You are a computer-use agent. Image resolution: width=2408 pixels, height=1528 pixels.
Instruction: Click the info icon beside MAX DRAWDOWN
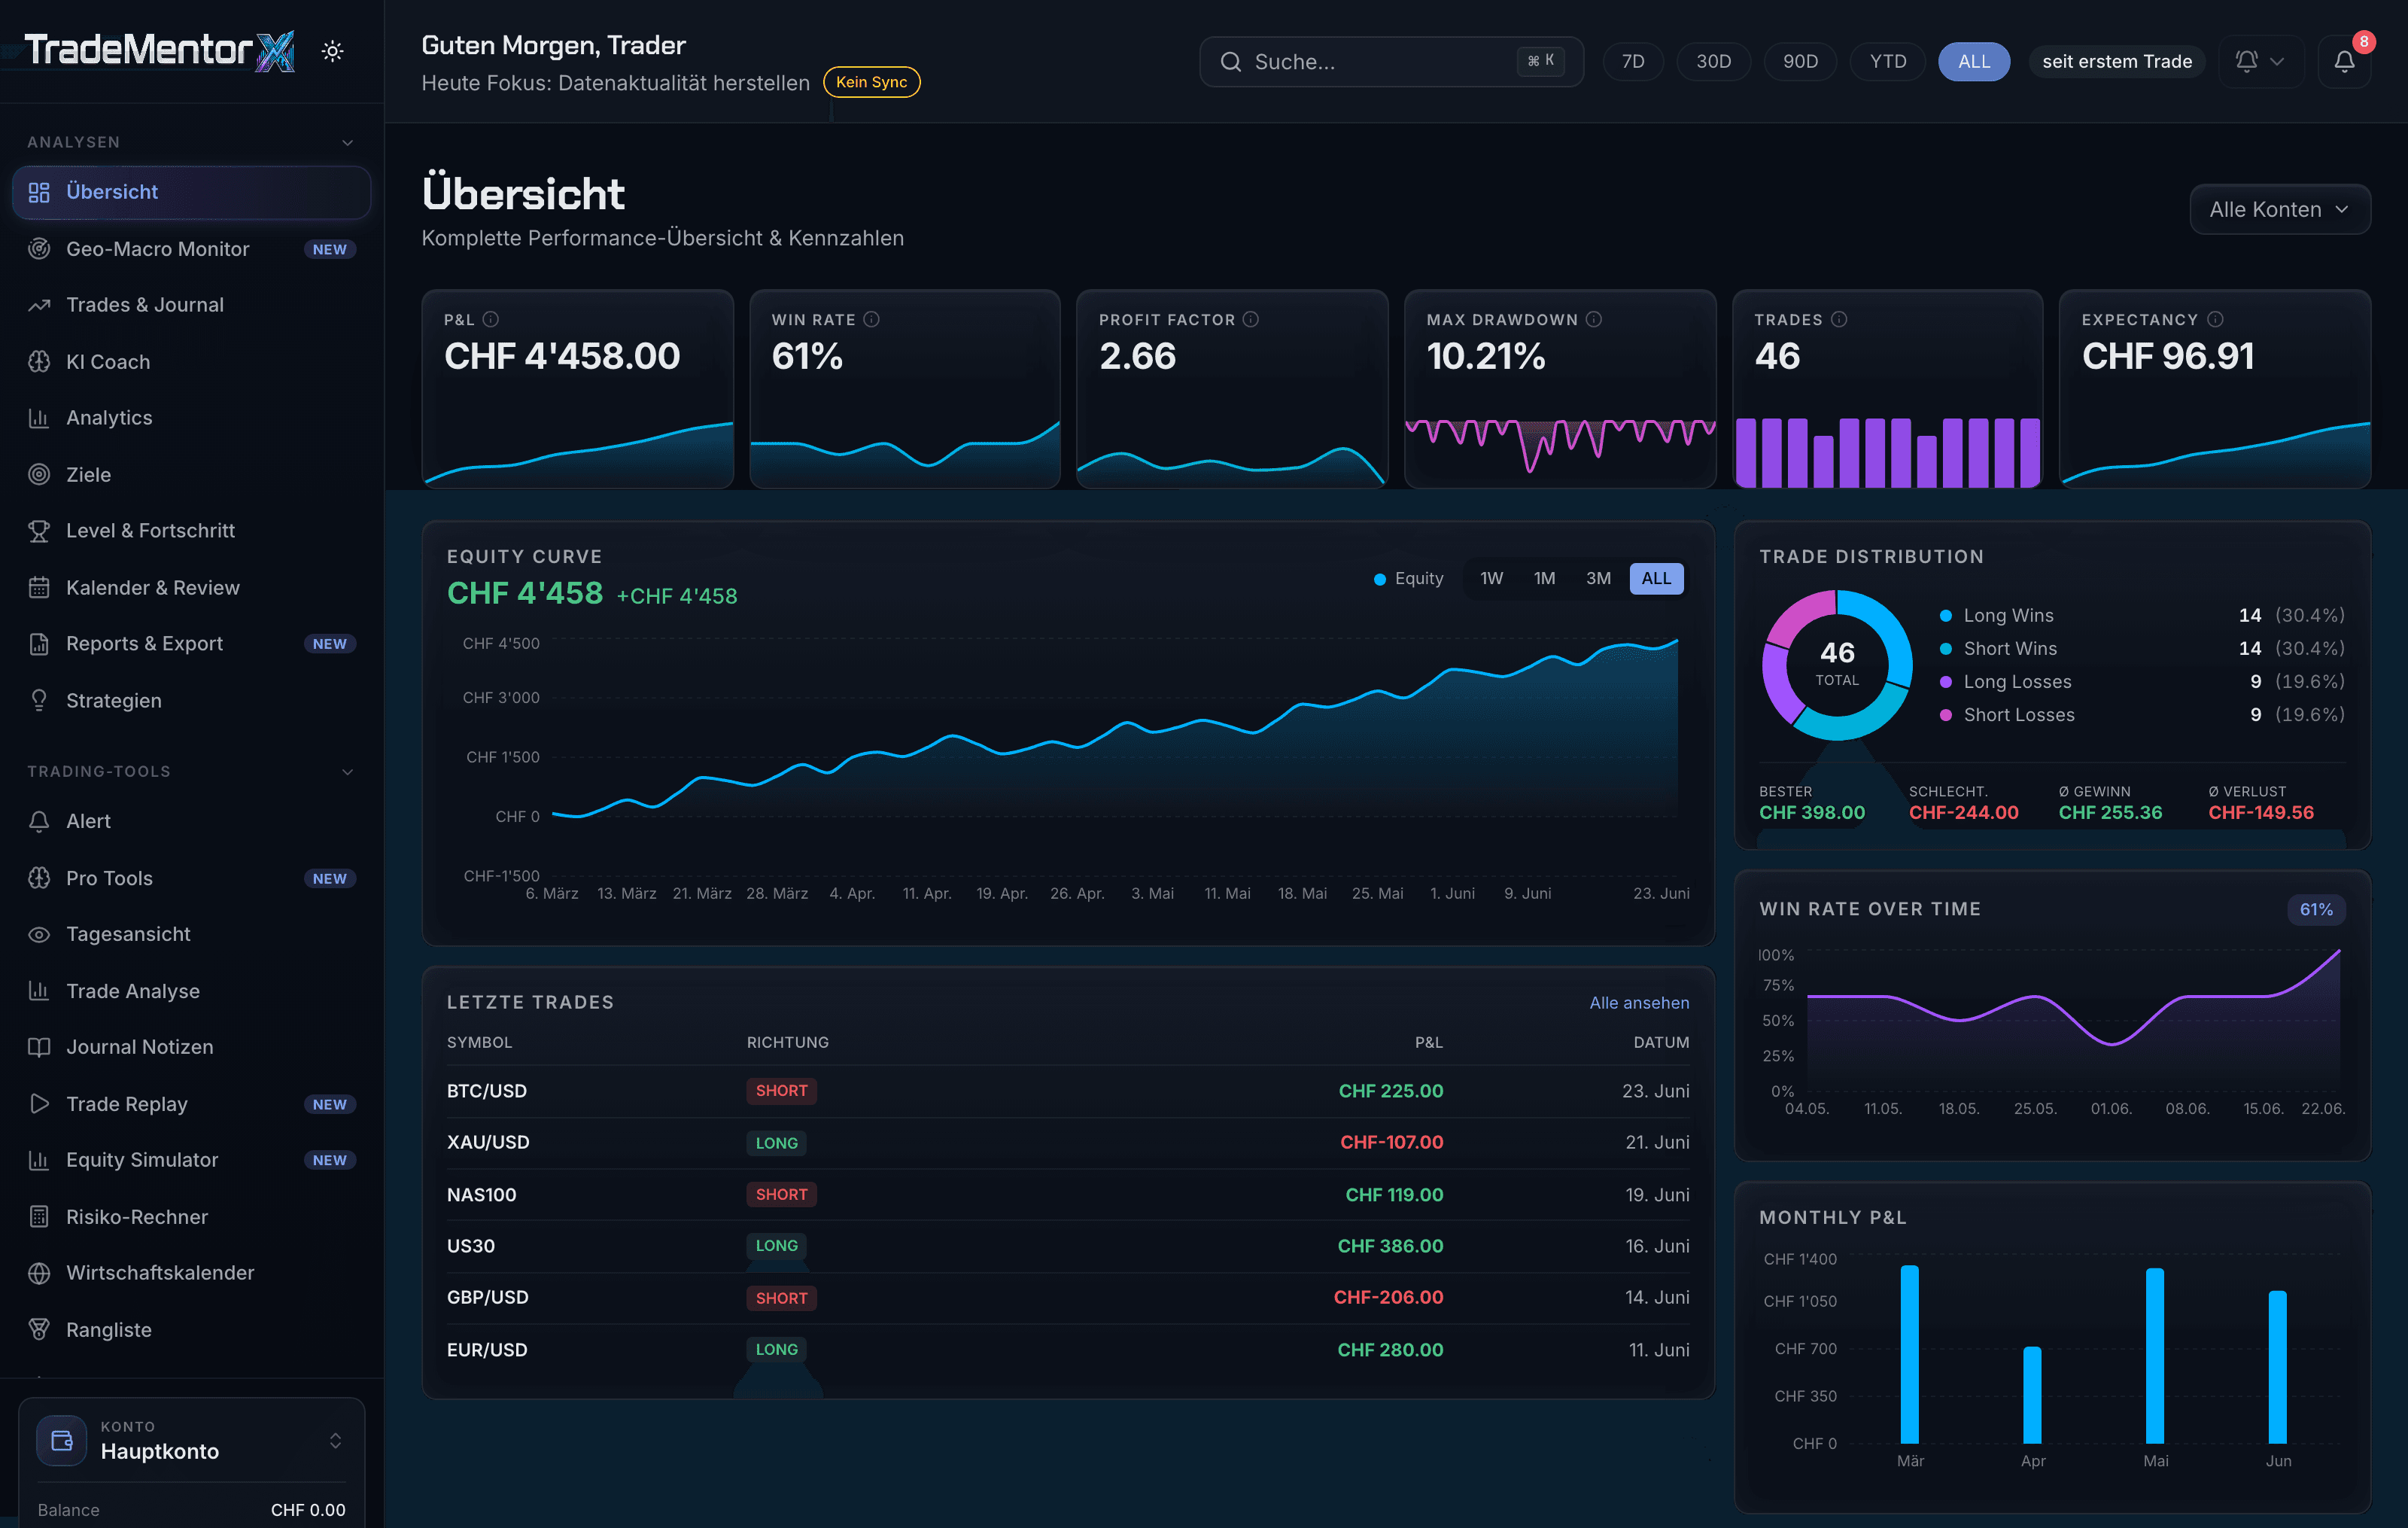click(x=1594, y=320)
